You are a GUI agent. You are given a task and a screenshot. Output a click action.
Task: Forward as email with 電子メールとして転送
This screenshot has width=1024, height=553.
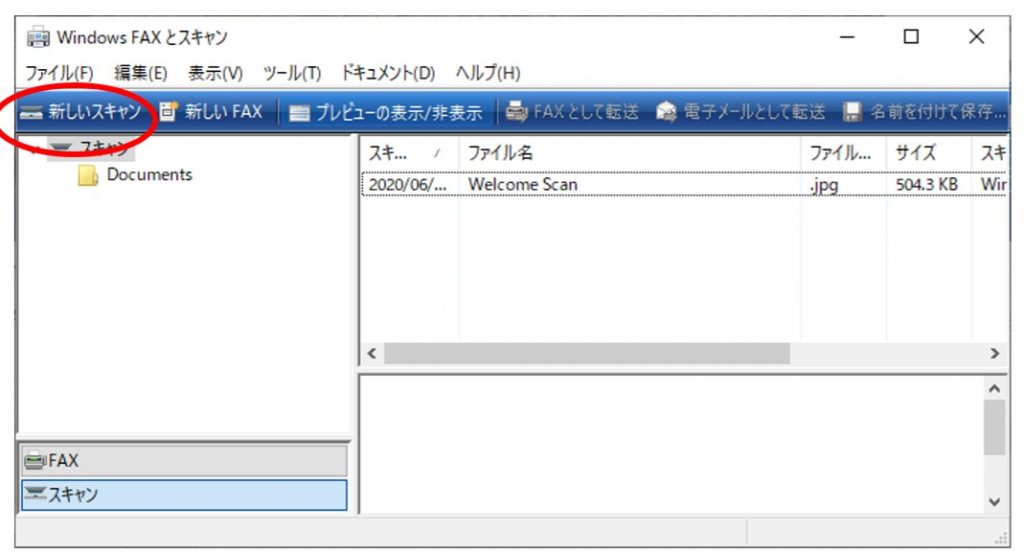tap(741, 112)
